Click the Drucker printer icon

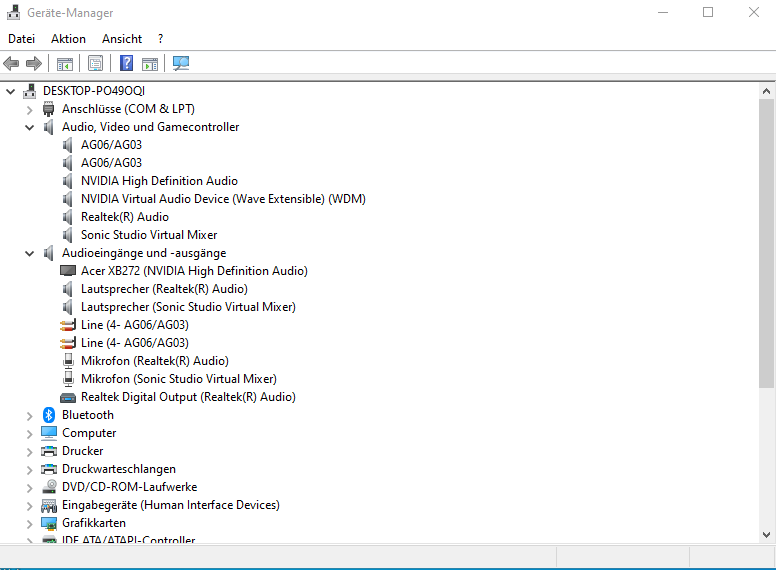pos(49,451)
